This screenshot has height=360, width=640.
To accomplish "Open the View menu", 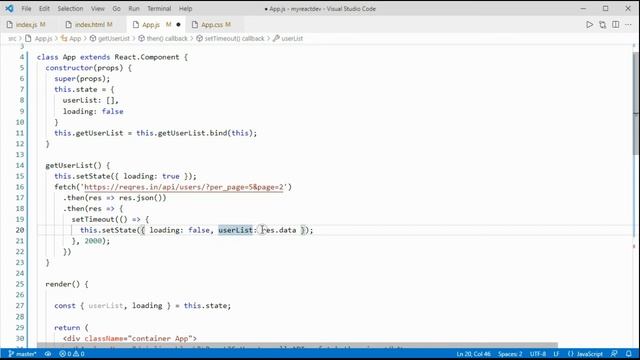I will (98, 9).
